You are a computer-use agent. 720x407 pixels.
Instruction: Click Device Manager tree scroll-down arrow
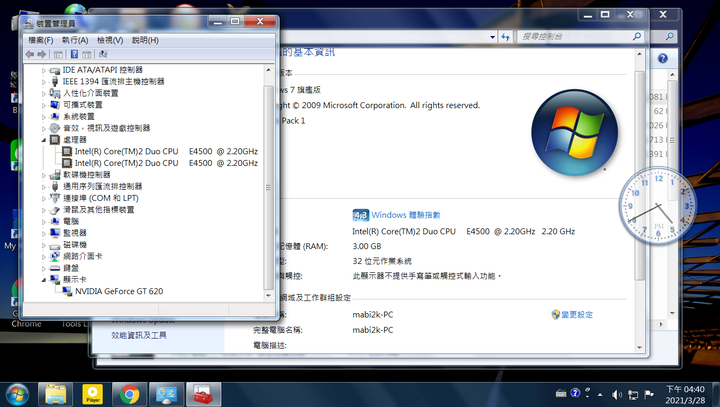click(x=269, y=296)
